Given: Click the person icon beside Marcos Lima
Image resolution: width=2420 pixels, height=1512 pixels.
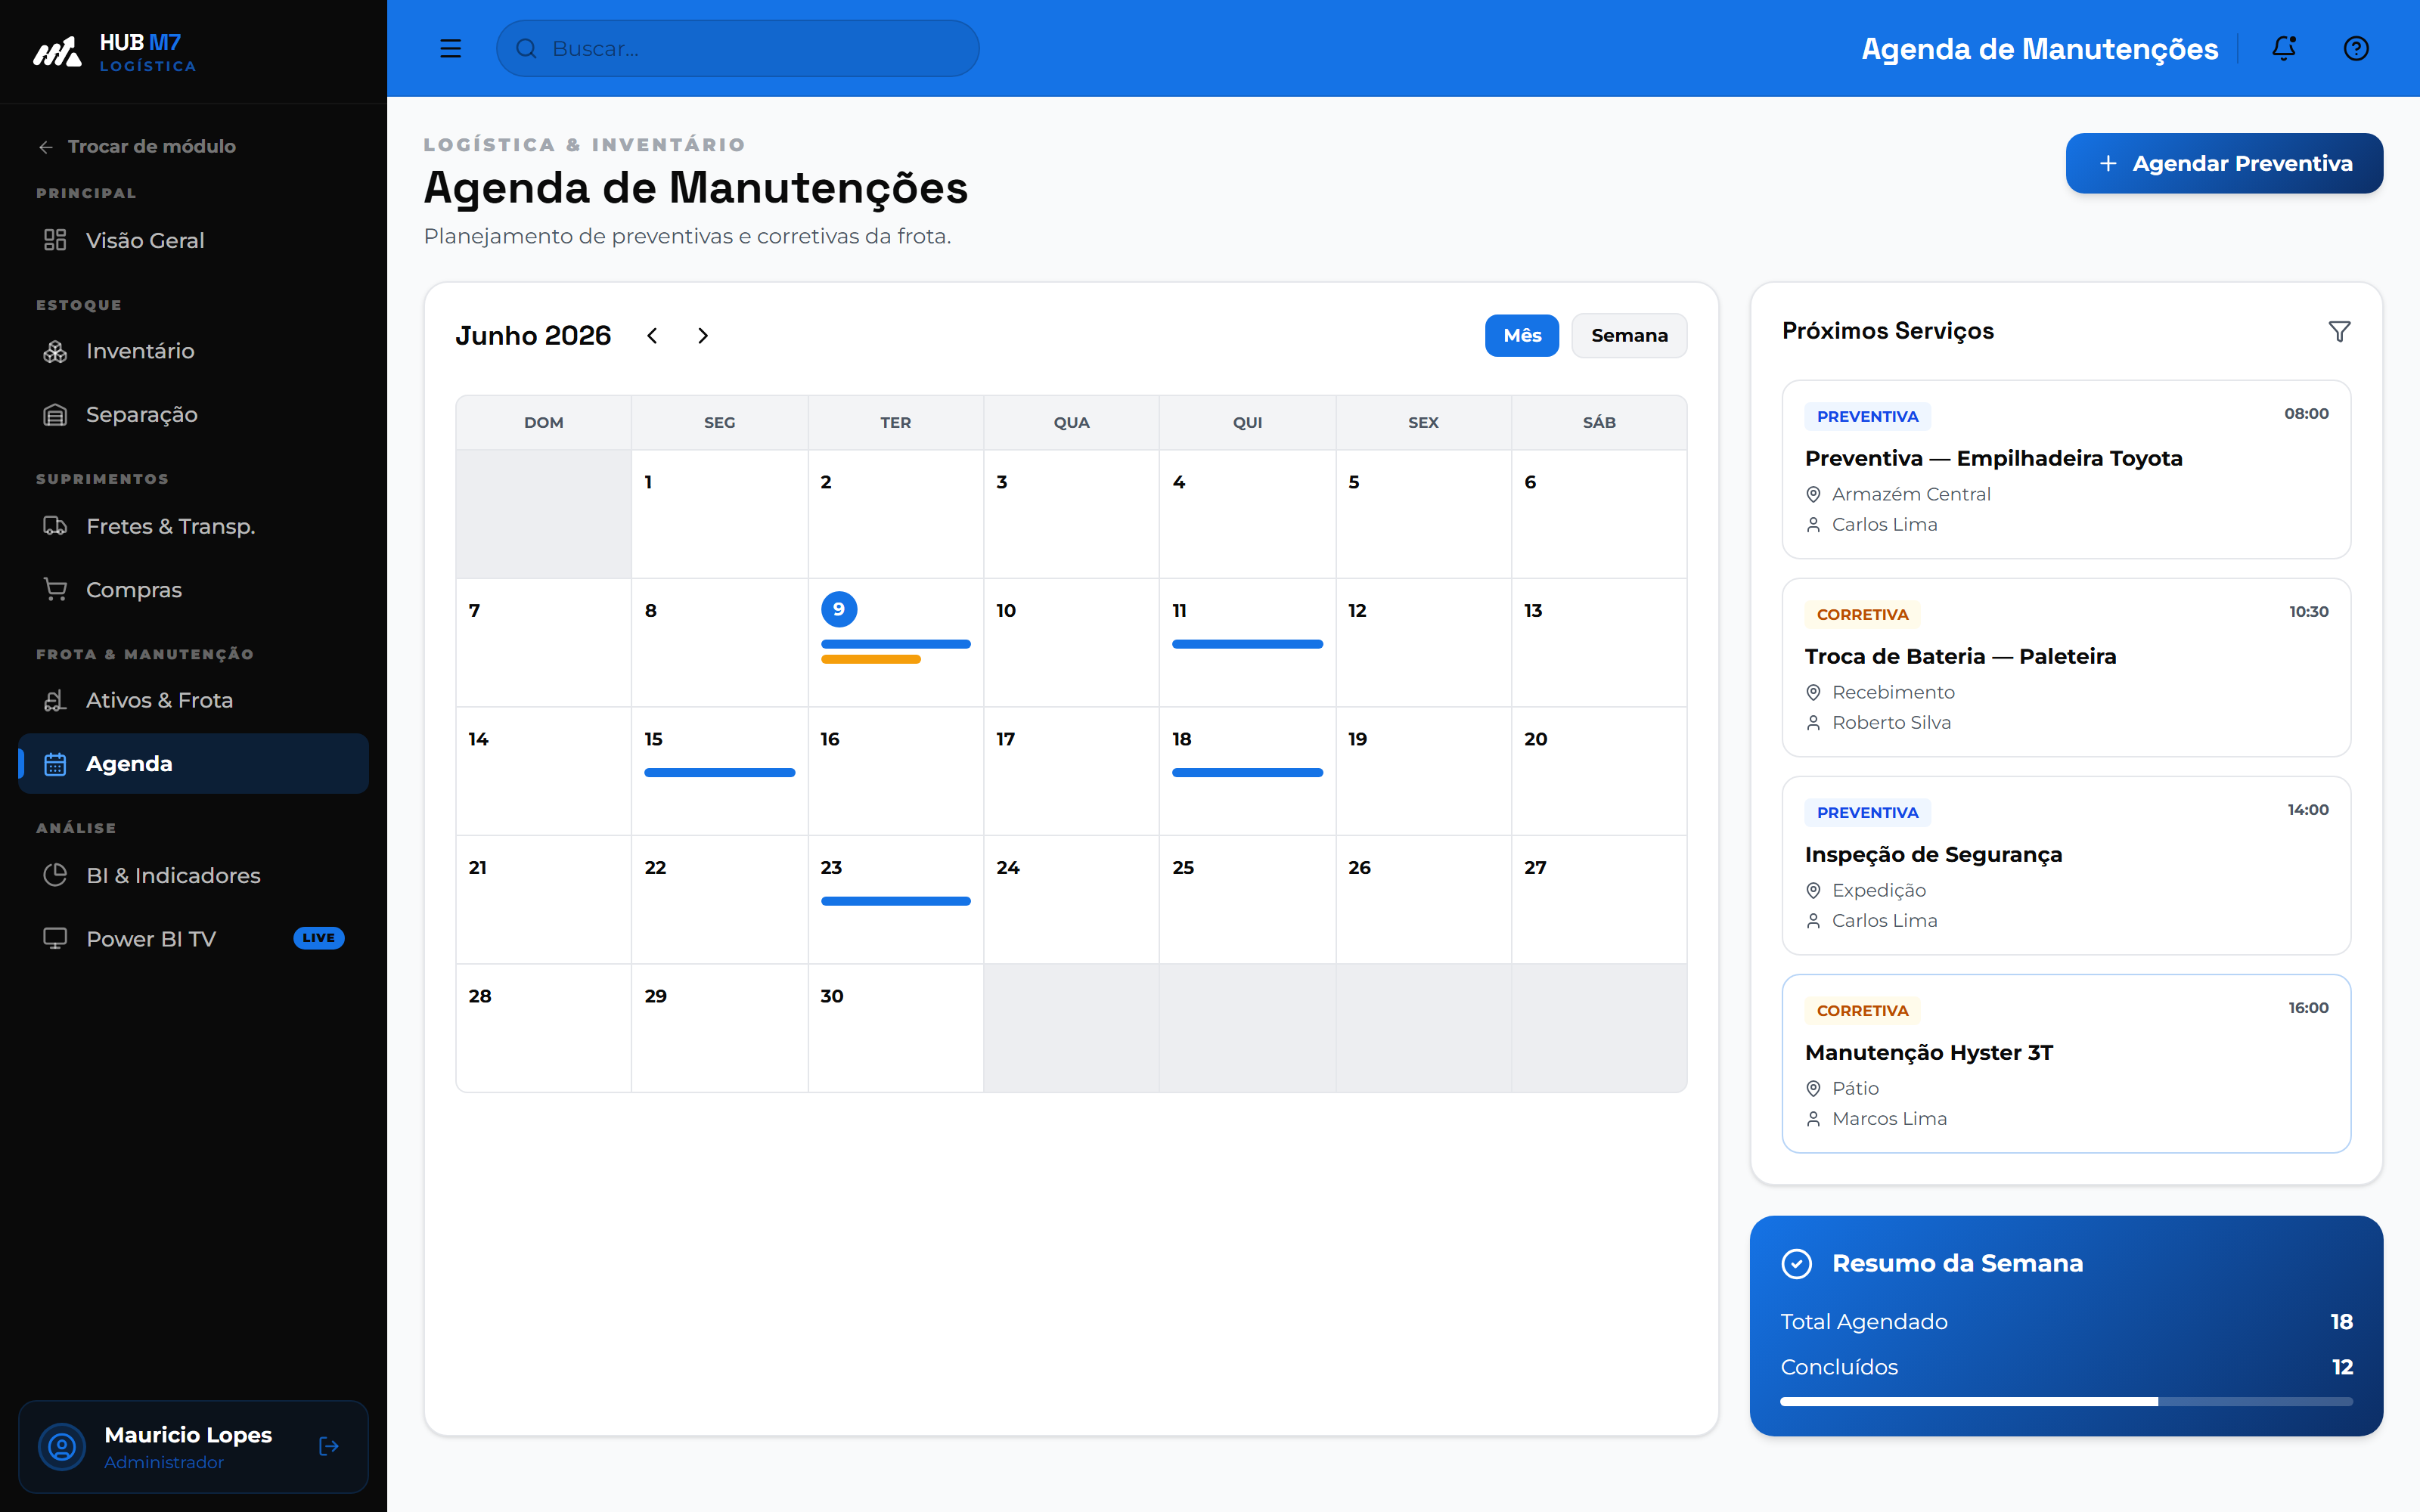Looking at the screenshot, I should (1813, 1118).
